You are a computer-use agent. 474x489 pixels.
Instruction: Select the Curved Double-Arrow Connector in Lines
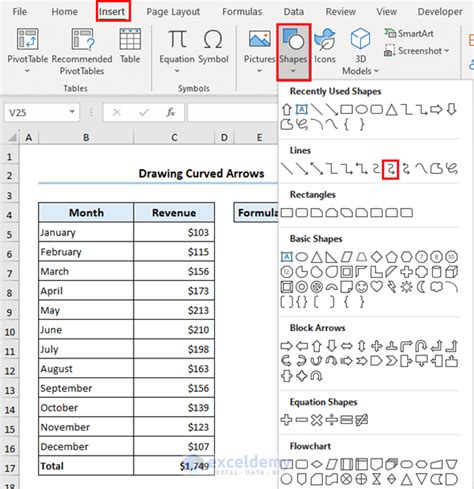[x=406, y=169]
